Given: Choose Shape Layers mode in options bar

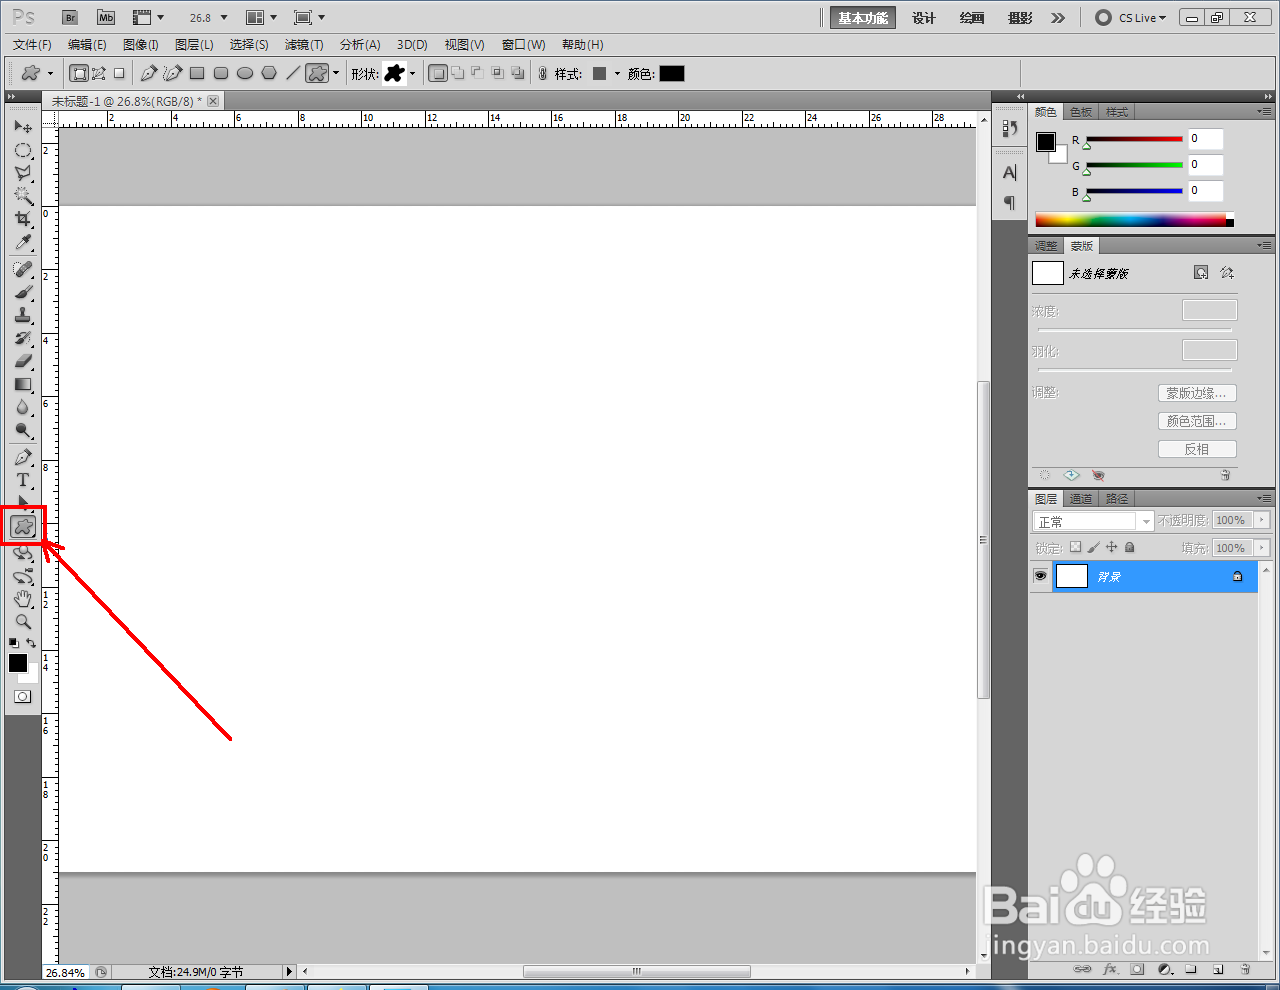Looking at the screenshot, I should pos(79,73).
